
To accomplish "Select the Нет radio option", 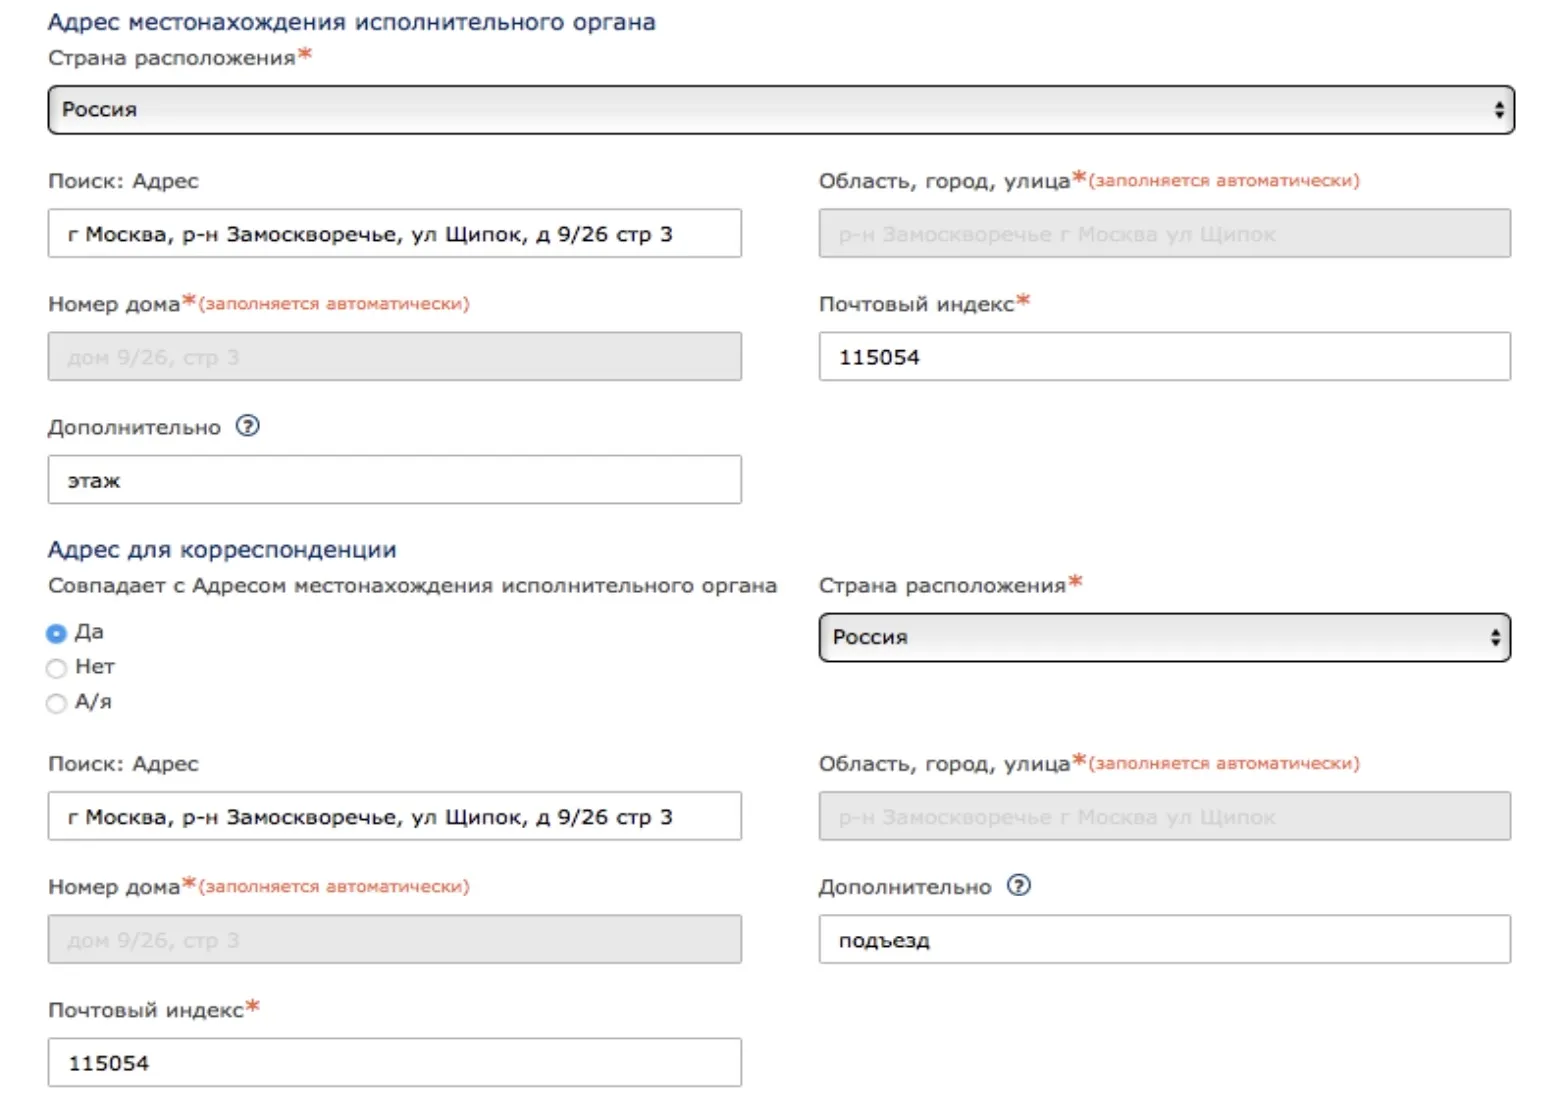I will coord(57,668).
